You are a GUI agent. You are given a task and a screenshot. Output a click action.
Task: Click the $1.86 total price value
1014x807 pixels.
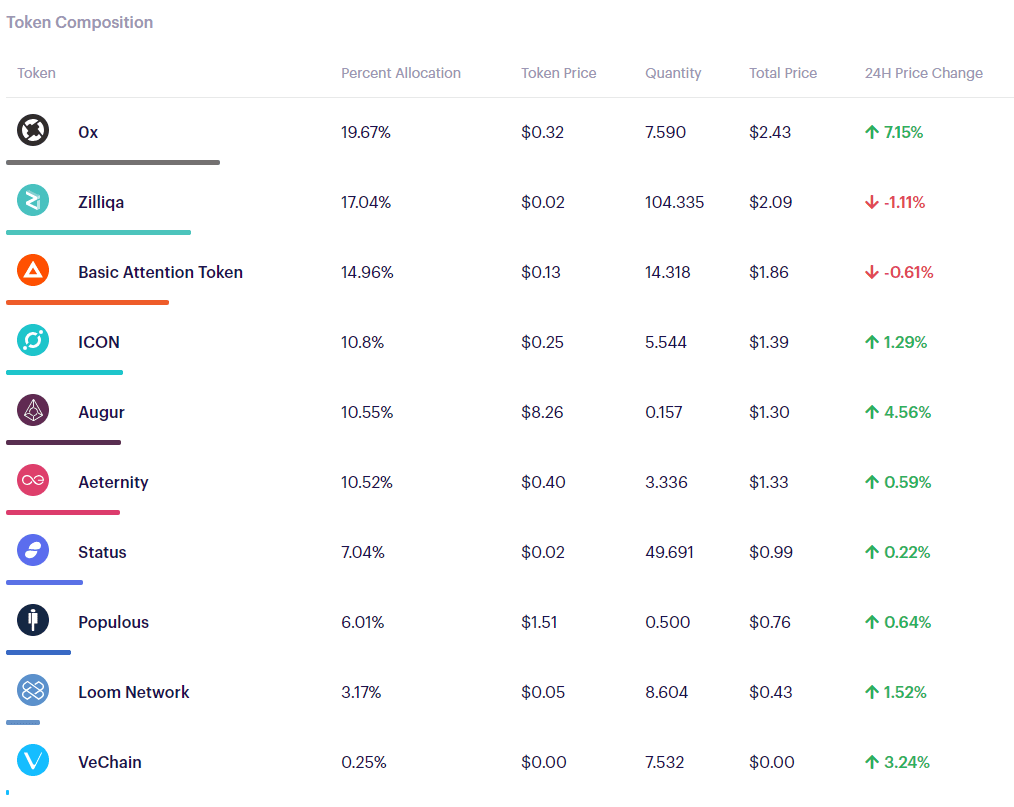[x=769, y=272]
